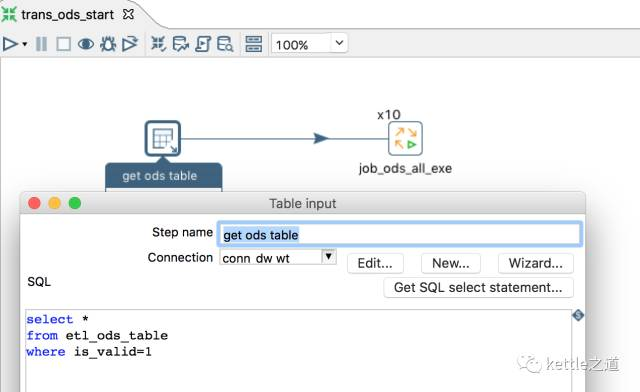Select the trans_ods_start tab
This screenshot has width=640, height=392.
(x=67, y=15)
